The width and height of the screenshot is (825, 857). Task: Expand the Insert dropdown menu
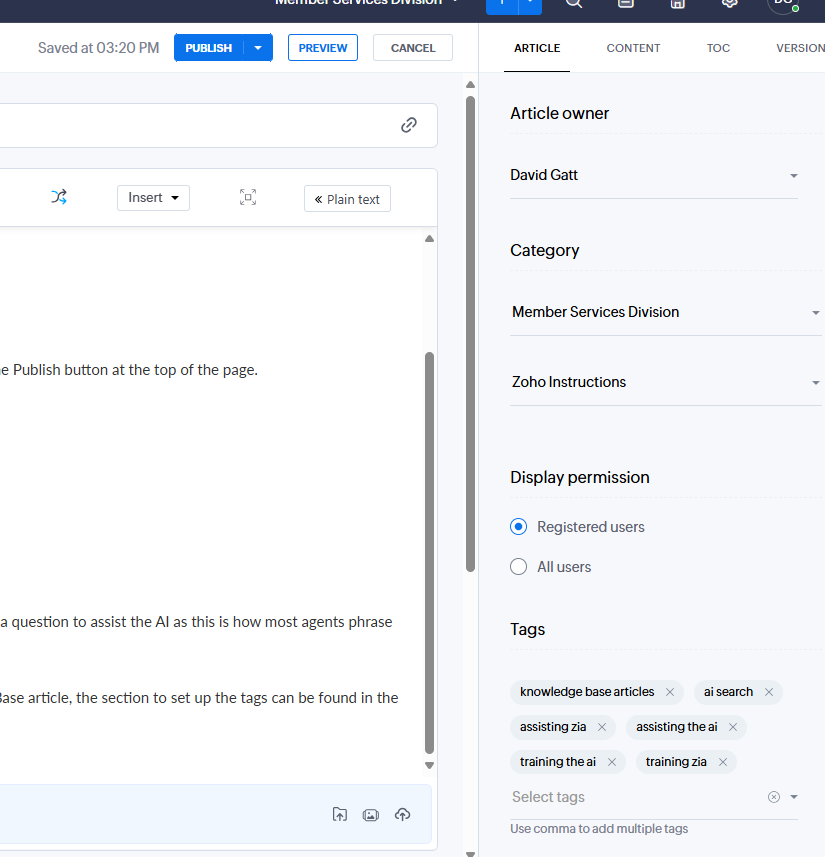coord(153,198)
